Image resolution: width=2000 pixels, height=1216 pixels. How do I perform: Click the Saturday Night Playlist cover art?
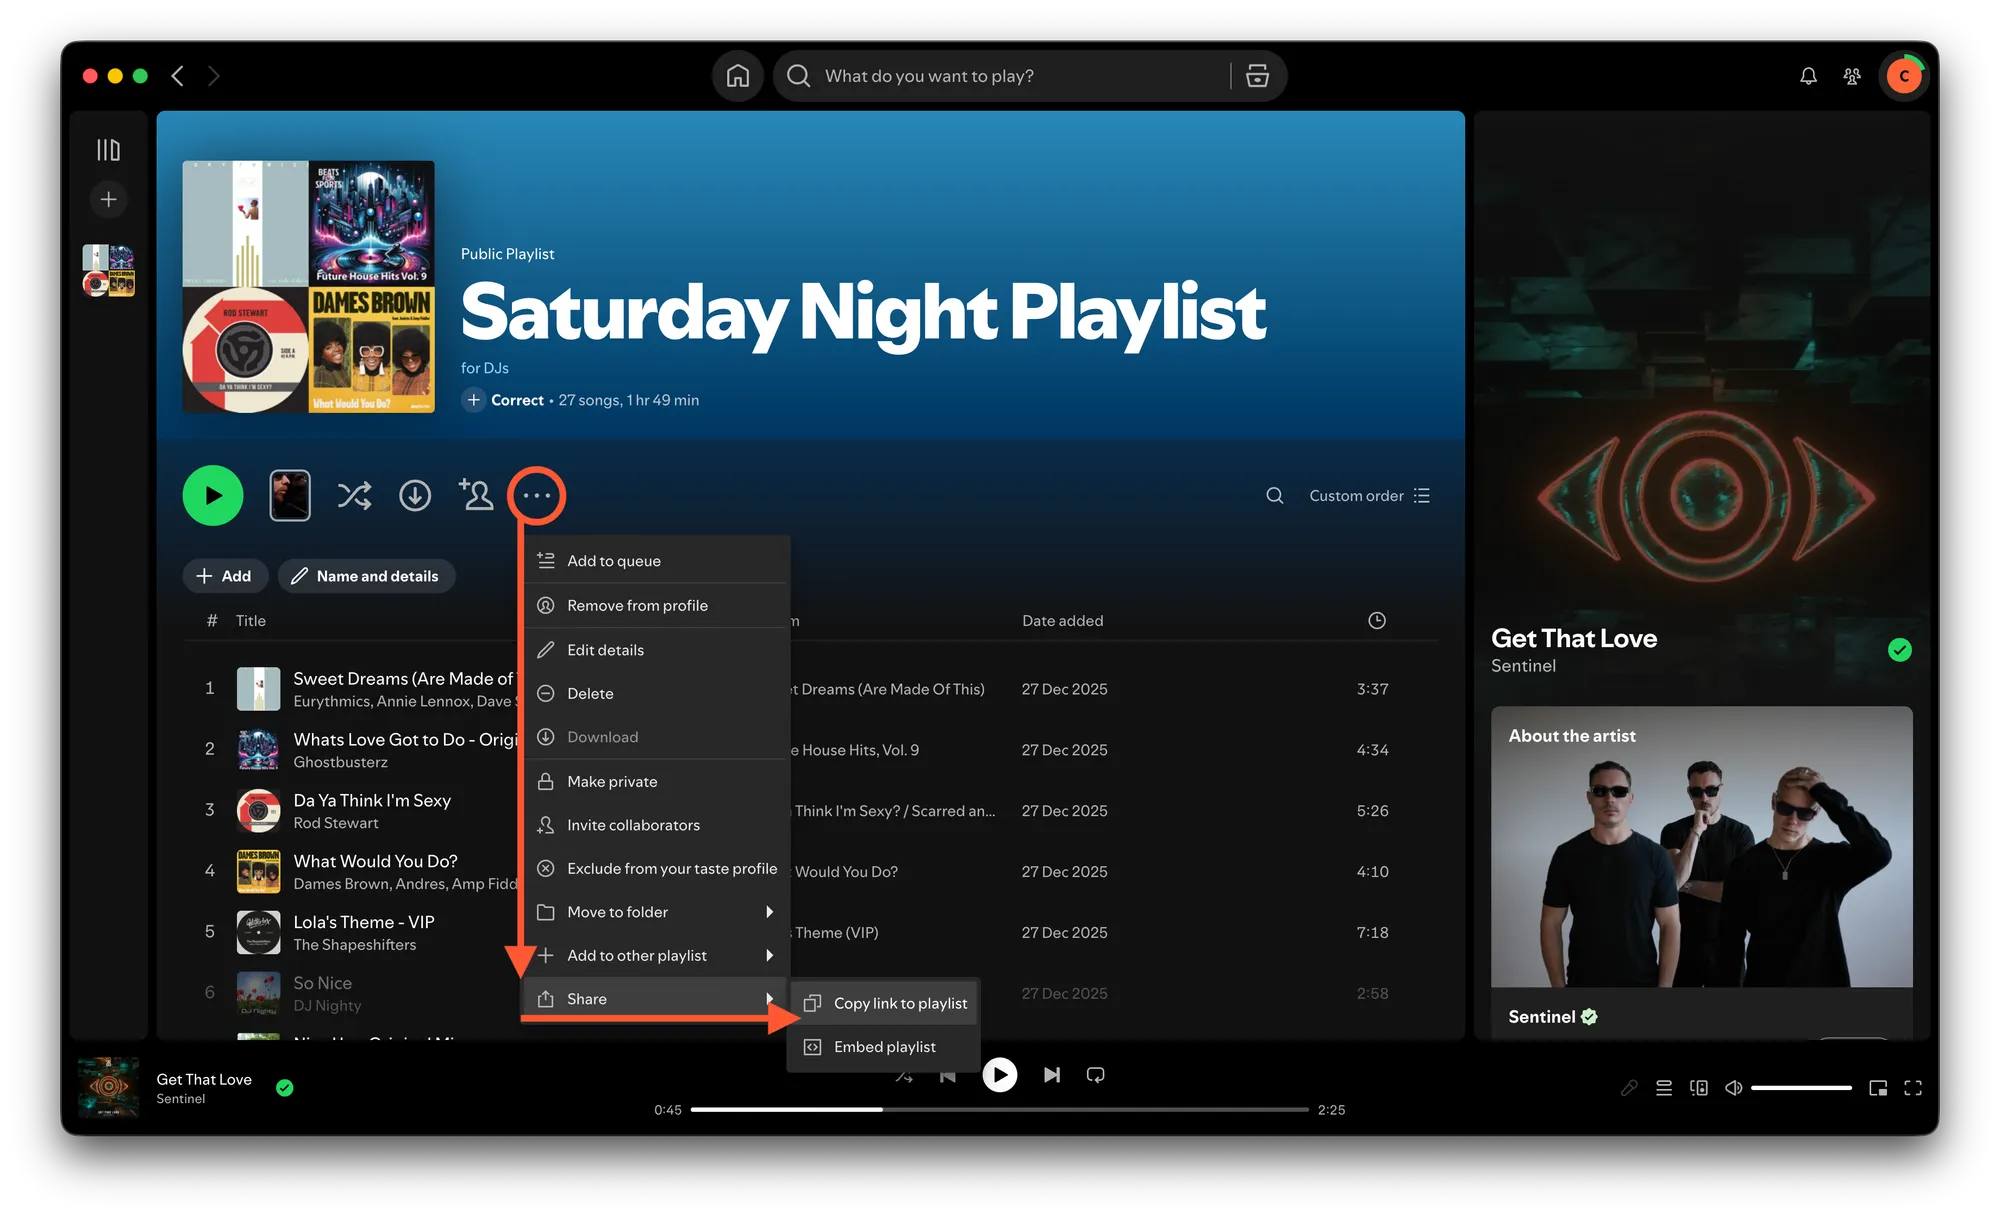[x=308, y=286]
